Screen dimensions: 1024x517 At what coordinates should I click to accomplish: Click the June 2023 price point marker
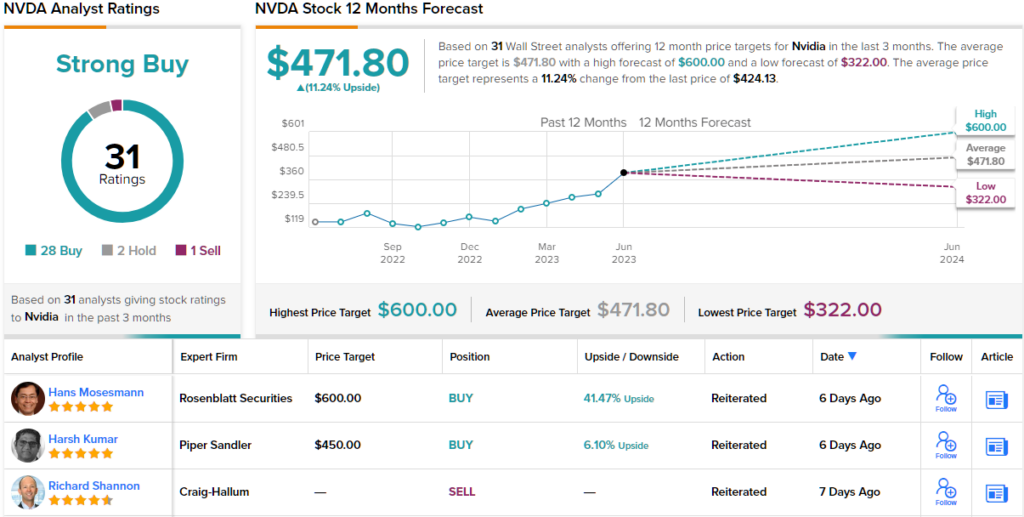pyautogui.click(x=624, y=172)
